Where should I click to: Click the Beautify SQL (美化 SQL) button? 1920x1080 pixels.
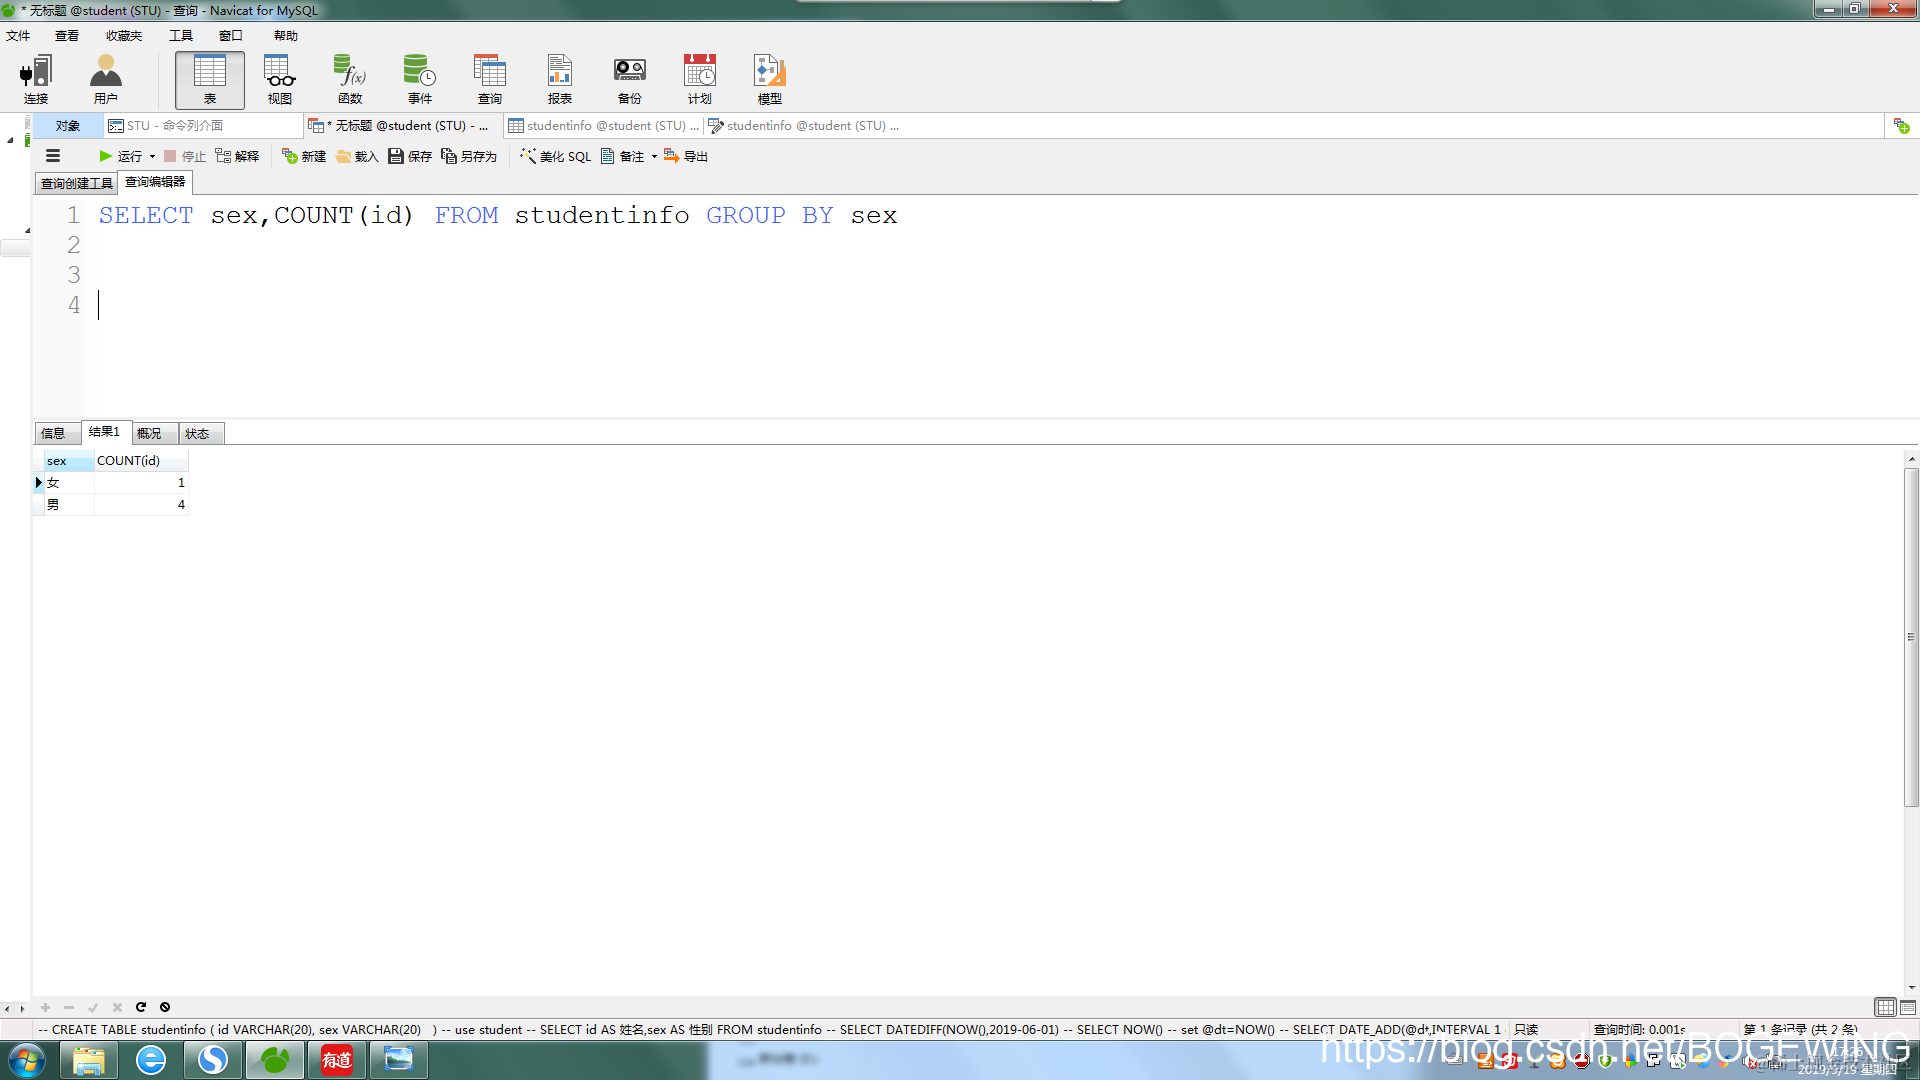[x=556, y=157]
